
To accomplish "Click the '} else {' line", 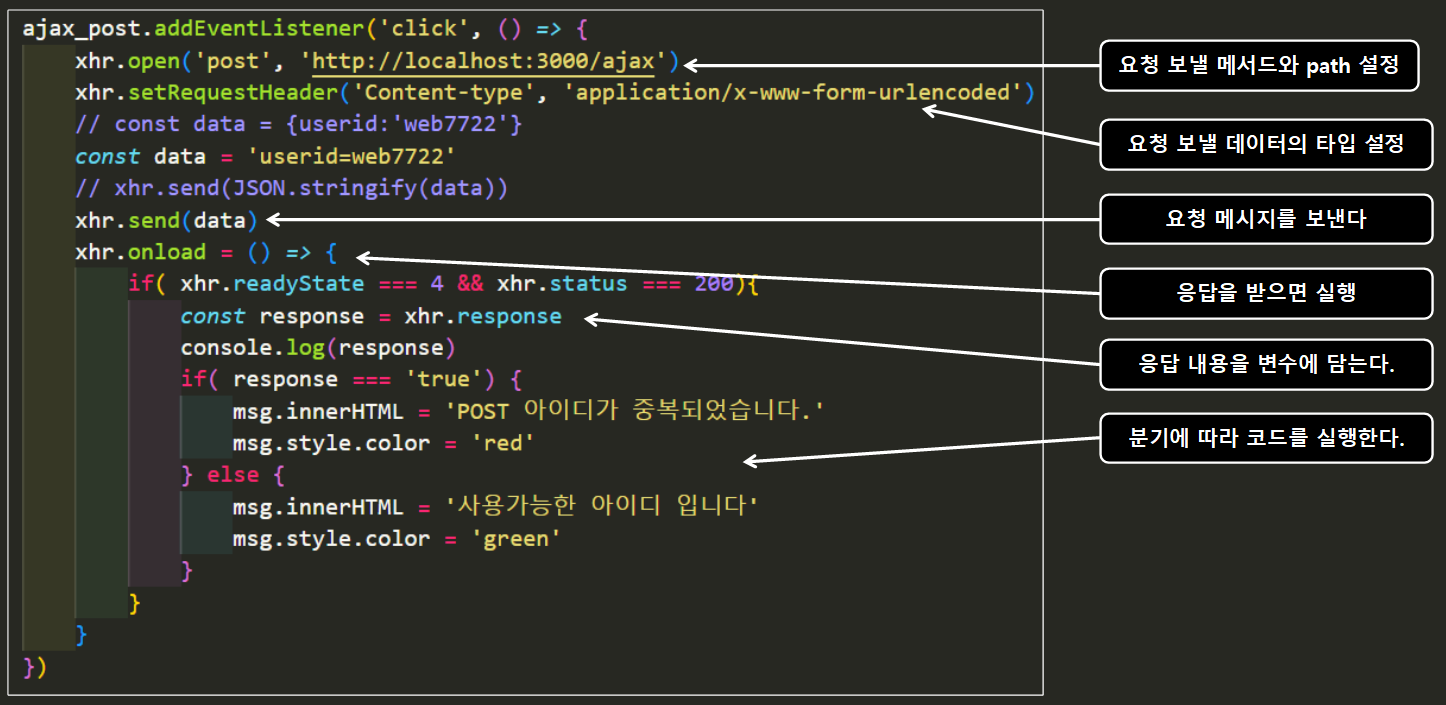I will (x=233, y=475).
